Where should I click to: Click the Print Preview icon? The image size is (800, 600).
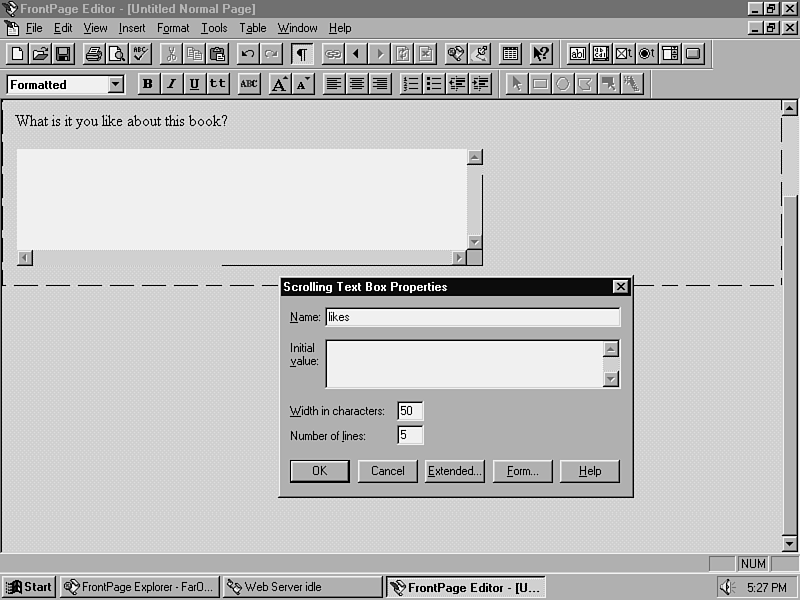(x=116, y=54)
